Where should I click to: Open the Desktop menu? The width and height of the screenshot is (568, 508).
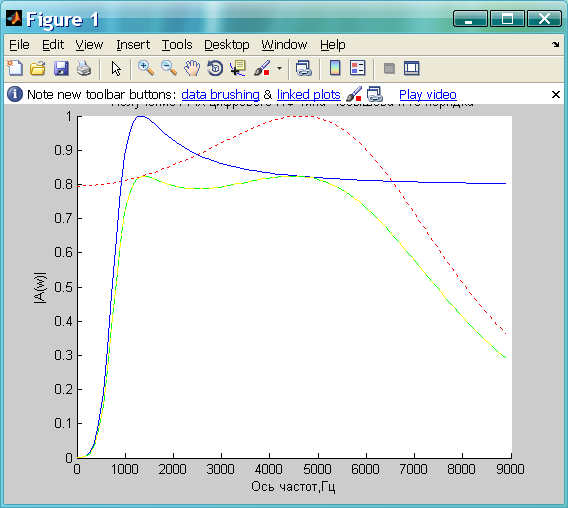coord(227,45)
